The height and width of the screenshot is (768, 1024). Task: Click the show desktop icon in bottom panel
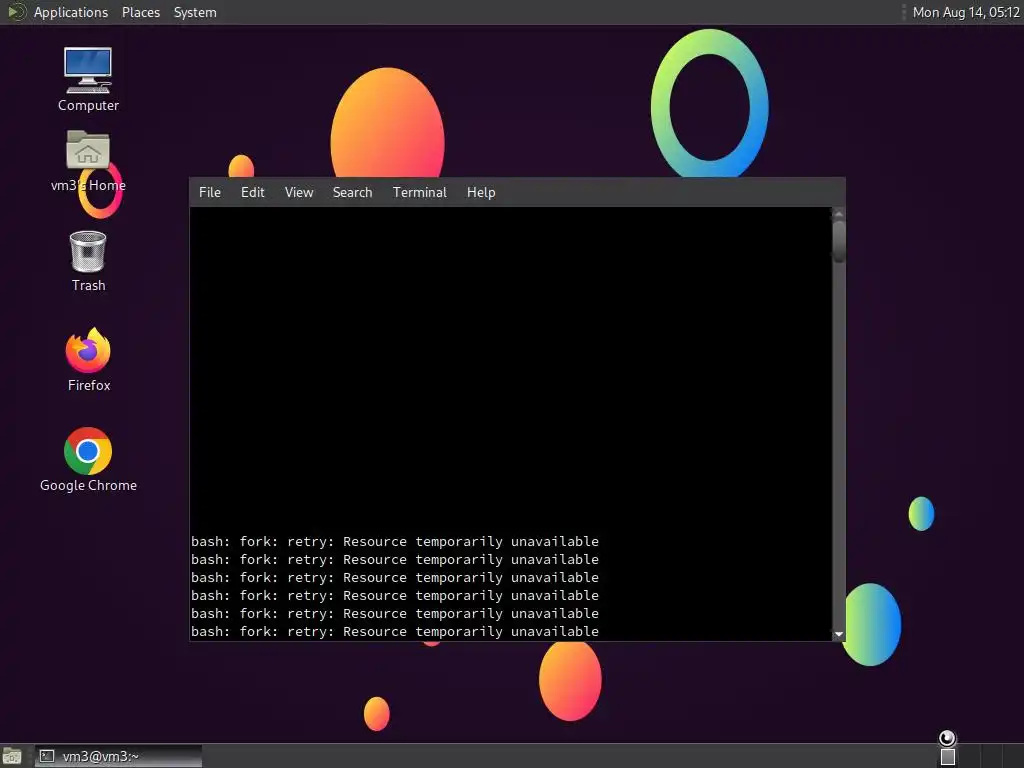[12, 756]
